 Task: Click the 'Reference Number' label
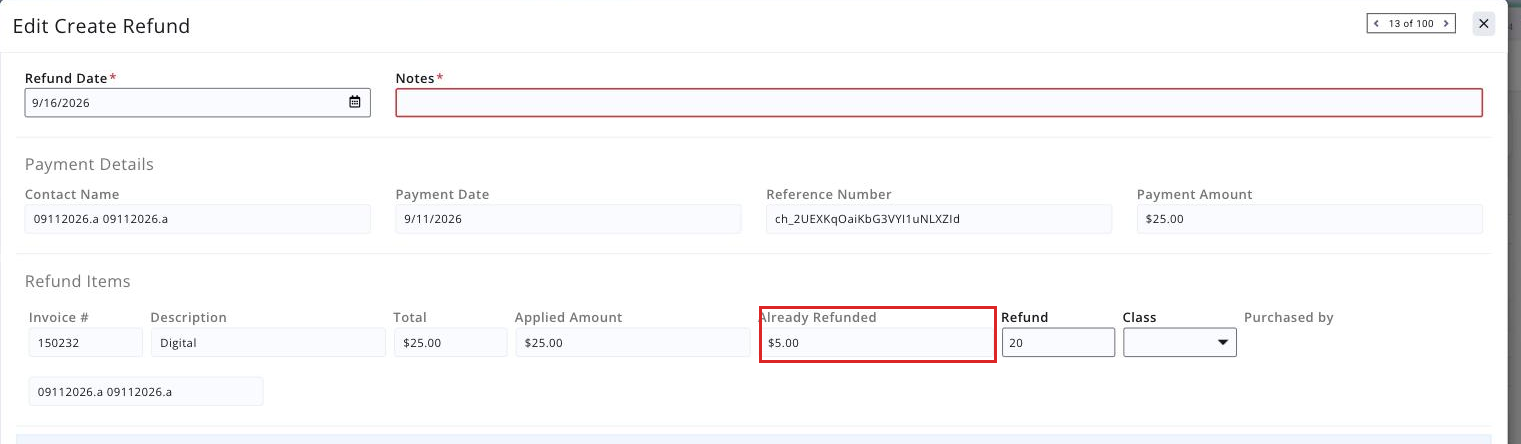point(829,194)
